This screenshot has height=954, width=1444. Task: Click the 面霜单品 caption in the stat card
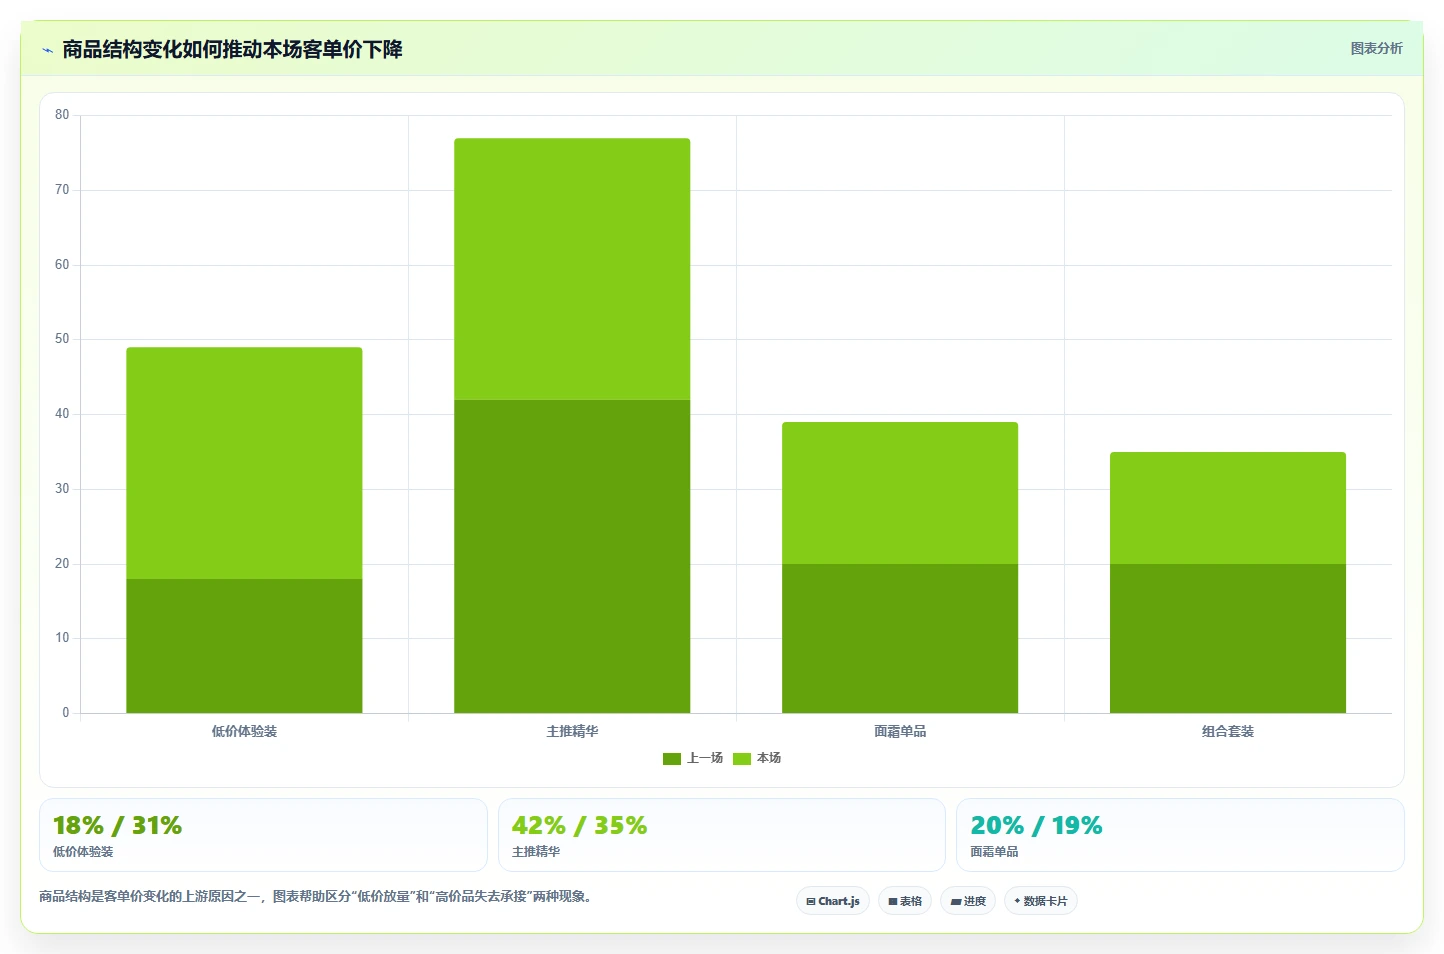point(994,852)
